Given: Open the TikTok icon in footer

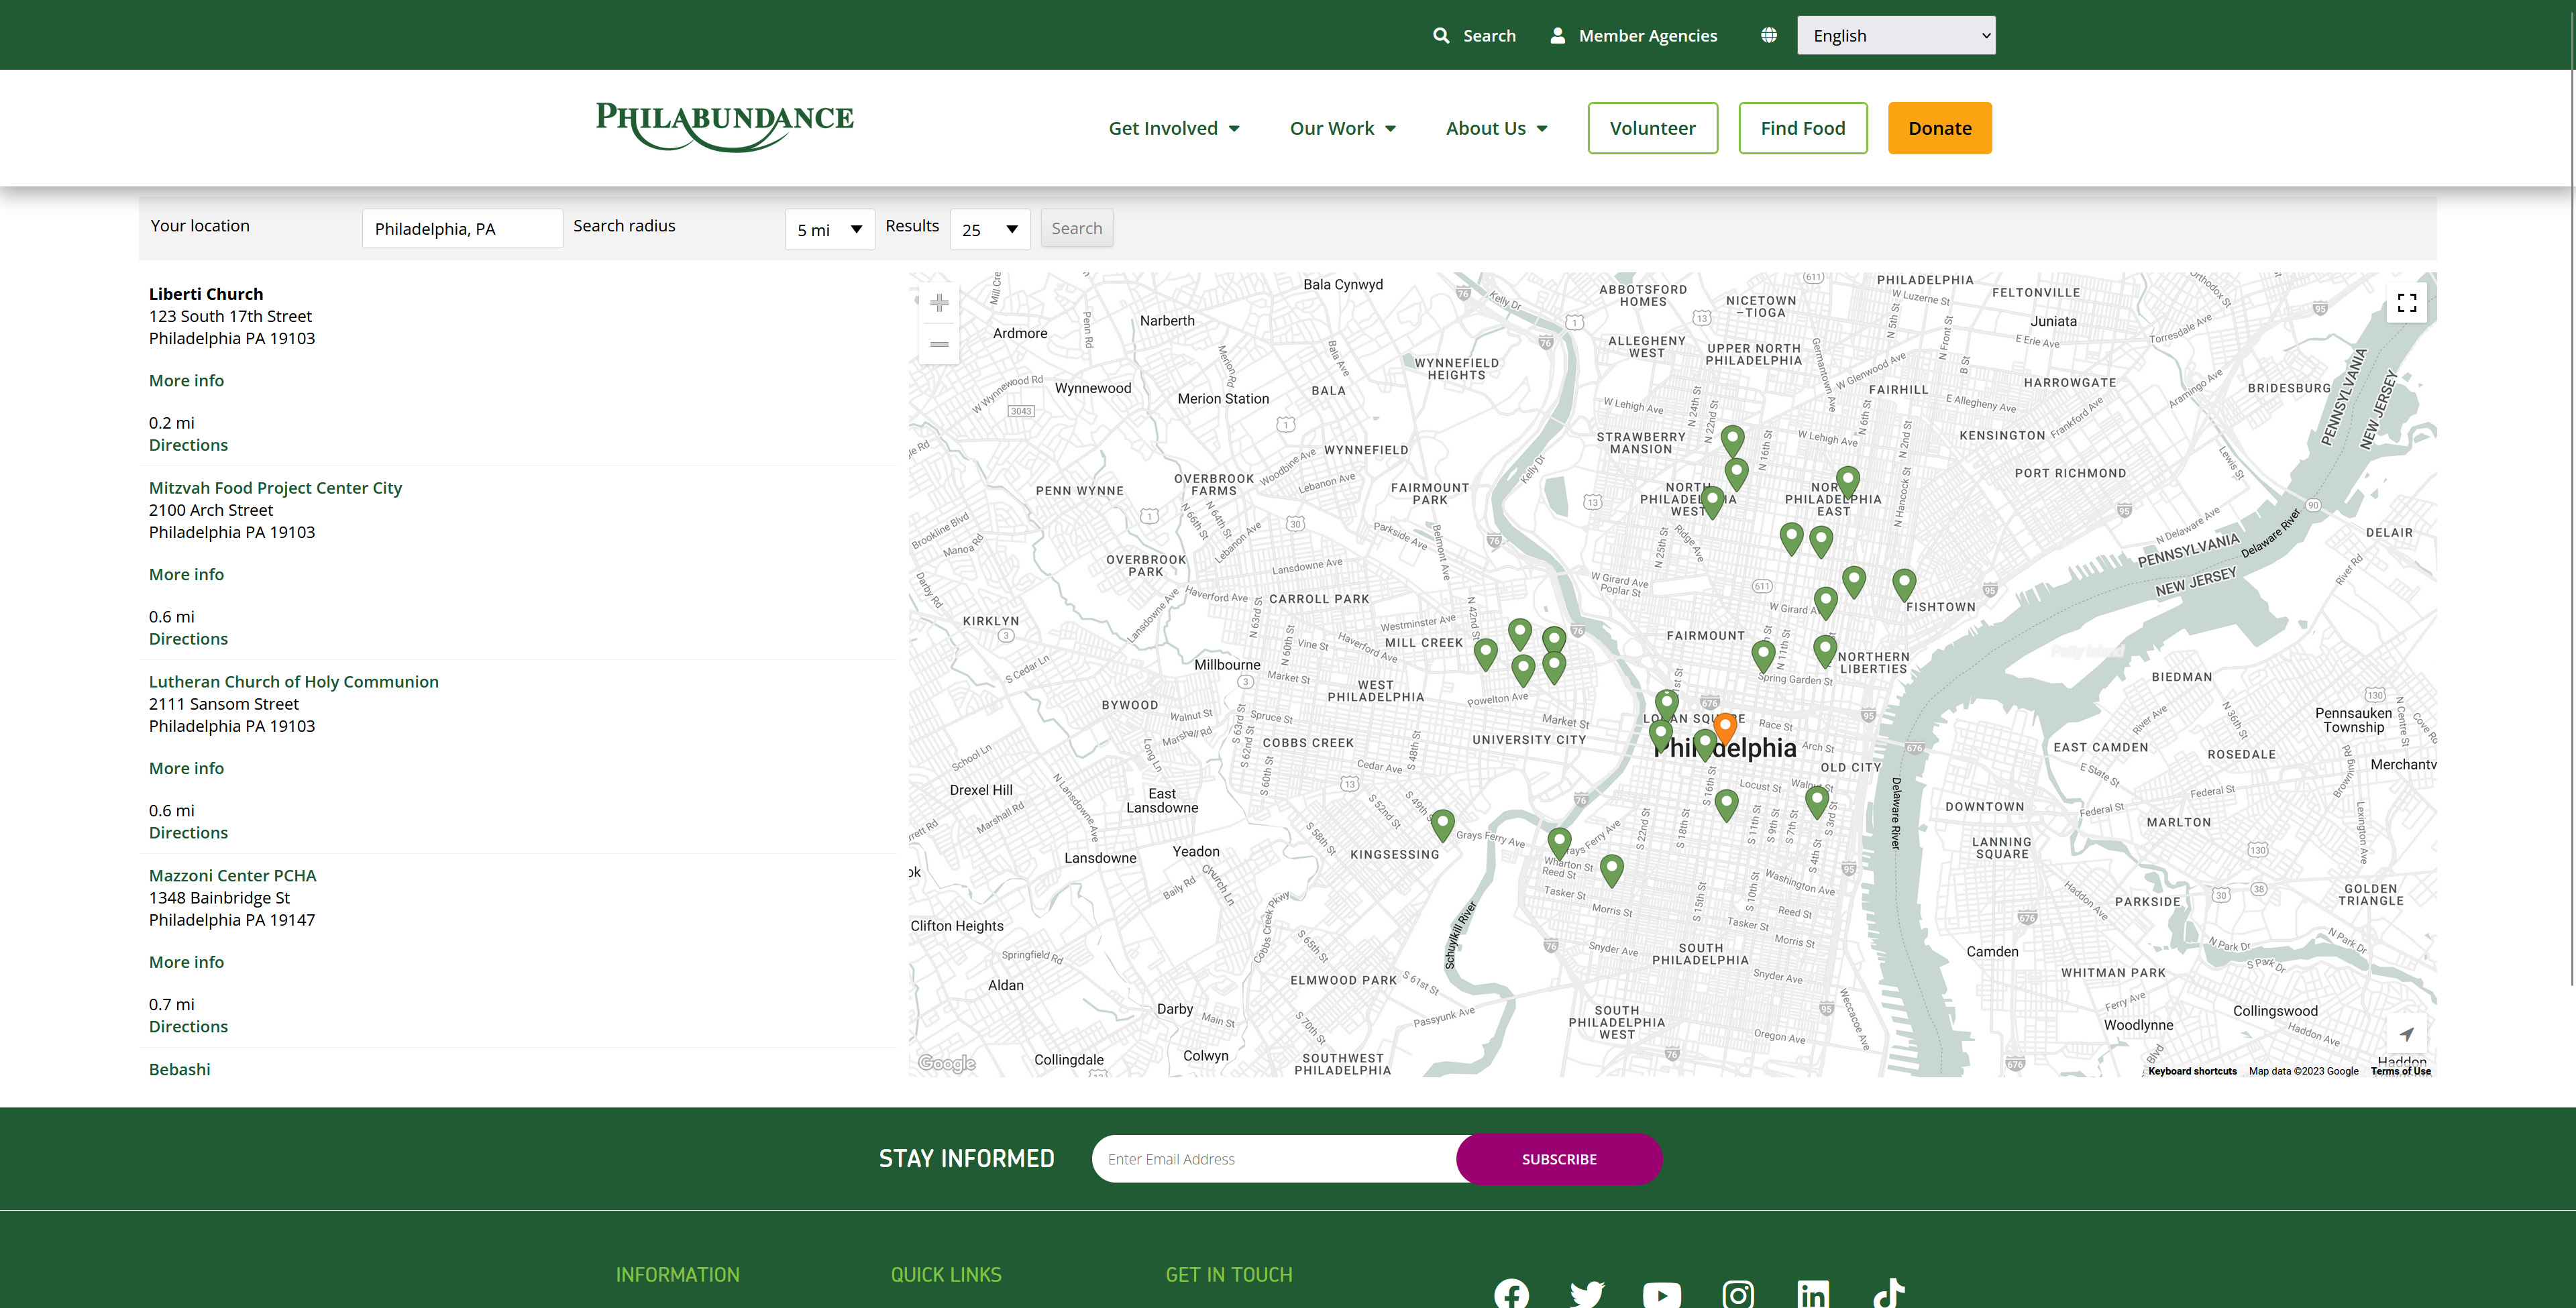Looking at the screenshot, I should (x=1889, y=1293).
